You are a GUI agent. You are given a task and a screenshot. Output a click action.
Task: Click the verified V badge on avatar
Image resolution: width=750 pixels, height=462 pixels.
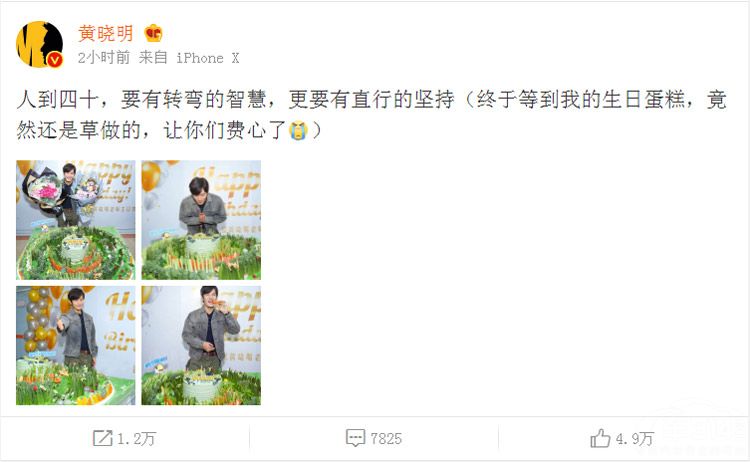[55, 60]
